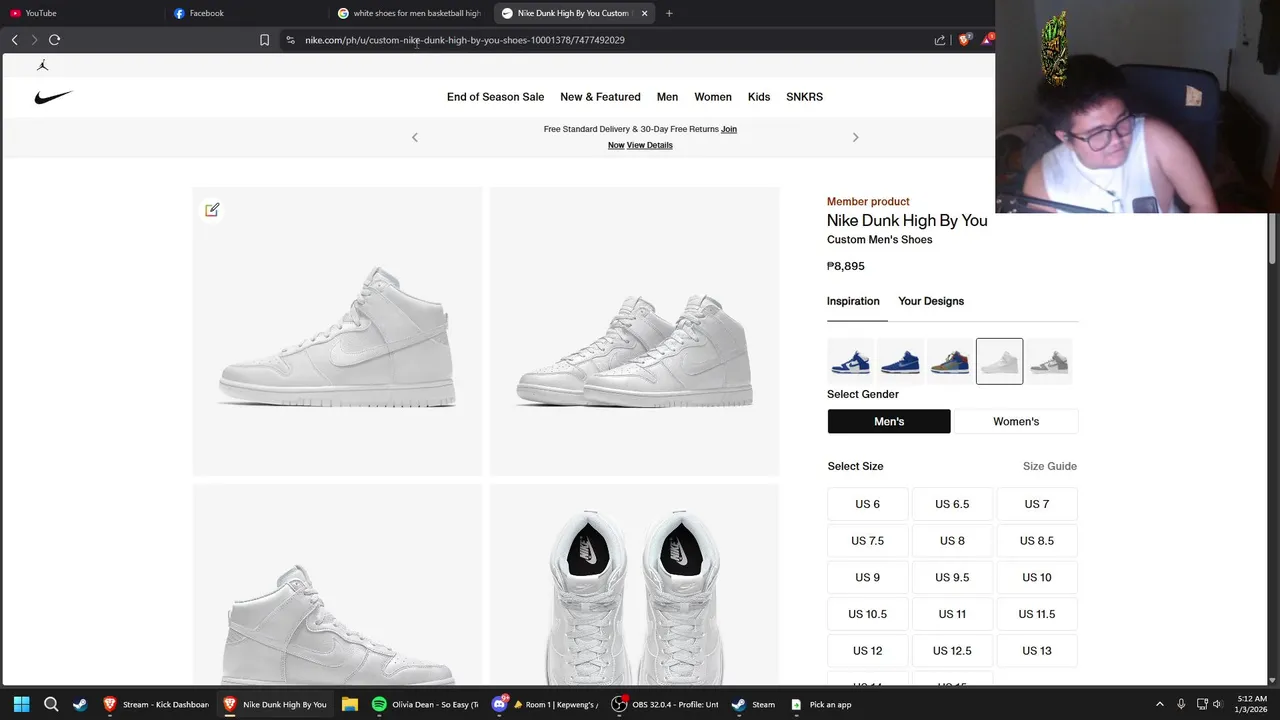Open Stream Kick Dashboard taskbar item
The width and height of the screenshot is (1280, 720).
click(x=157, y=704)
